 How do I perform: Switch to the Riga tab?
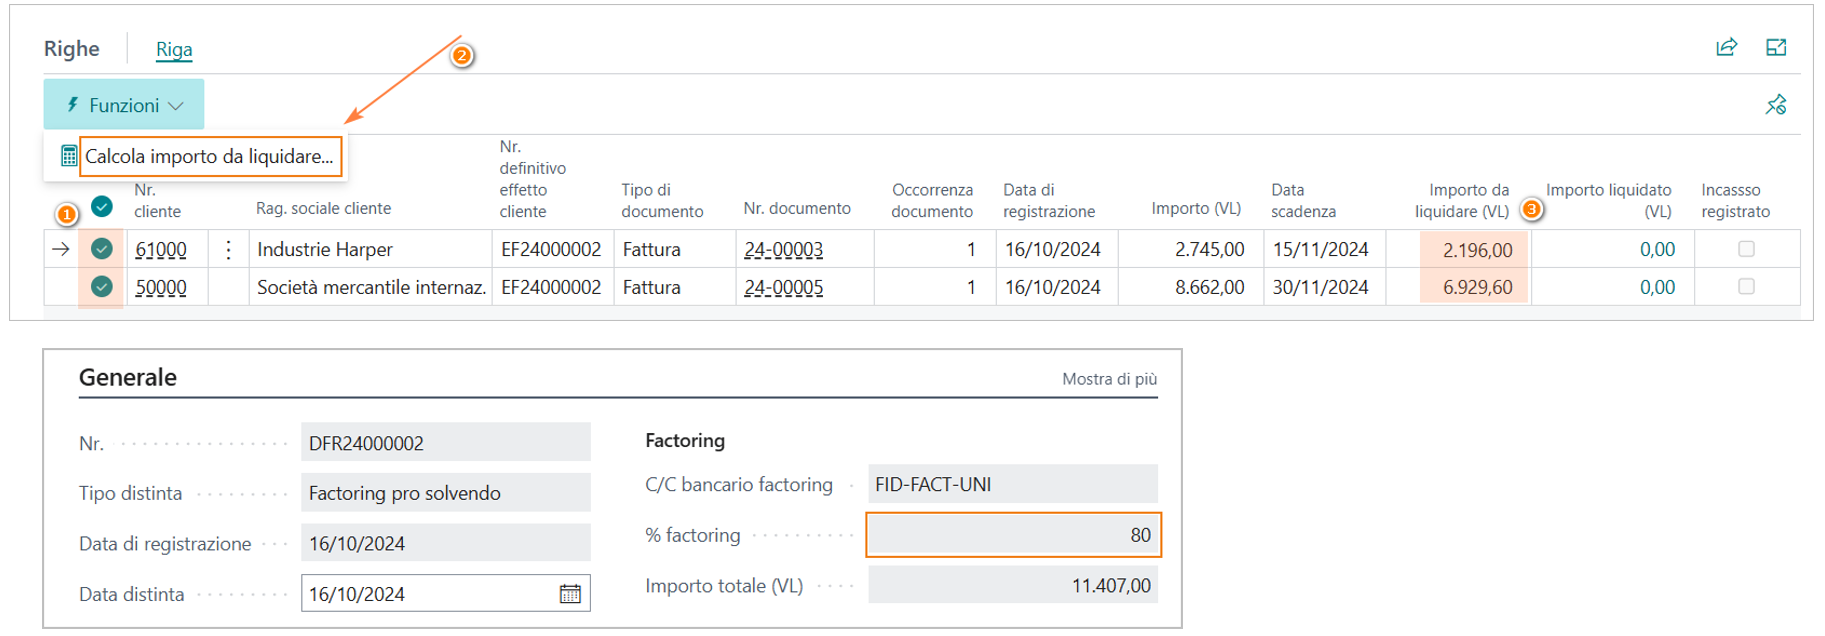pyautogui.click(x=174, y=49)
